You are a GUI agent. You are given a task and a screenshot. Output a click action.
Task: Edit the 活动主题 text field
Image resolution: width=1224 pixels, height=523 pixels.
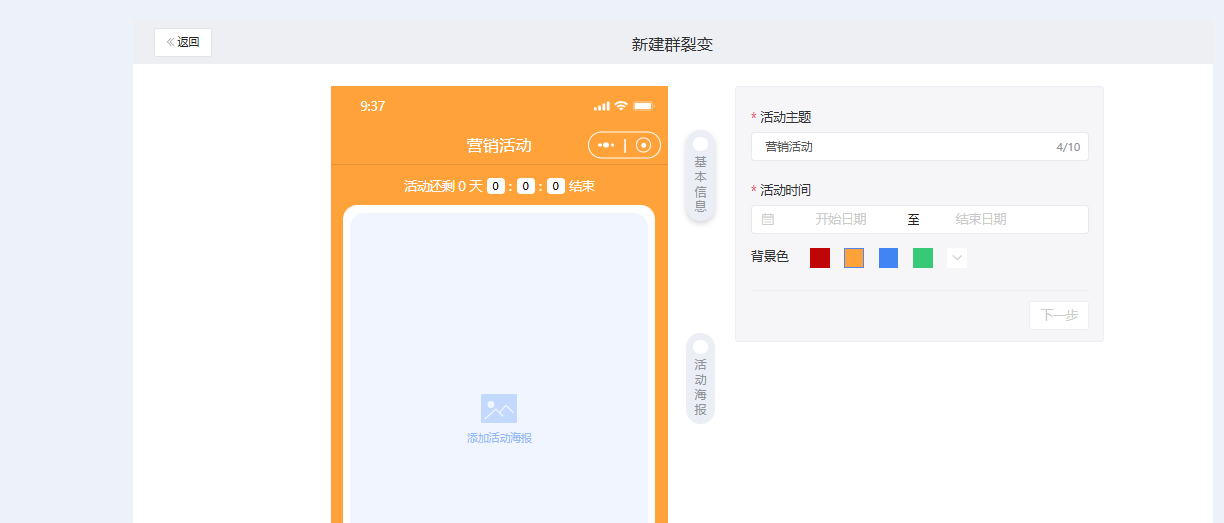pos(919,146)
